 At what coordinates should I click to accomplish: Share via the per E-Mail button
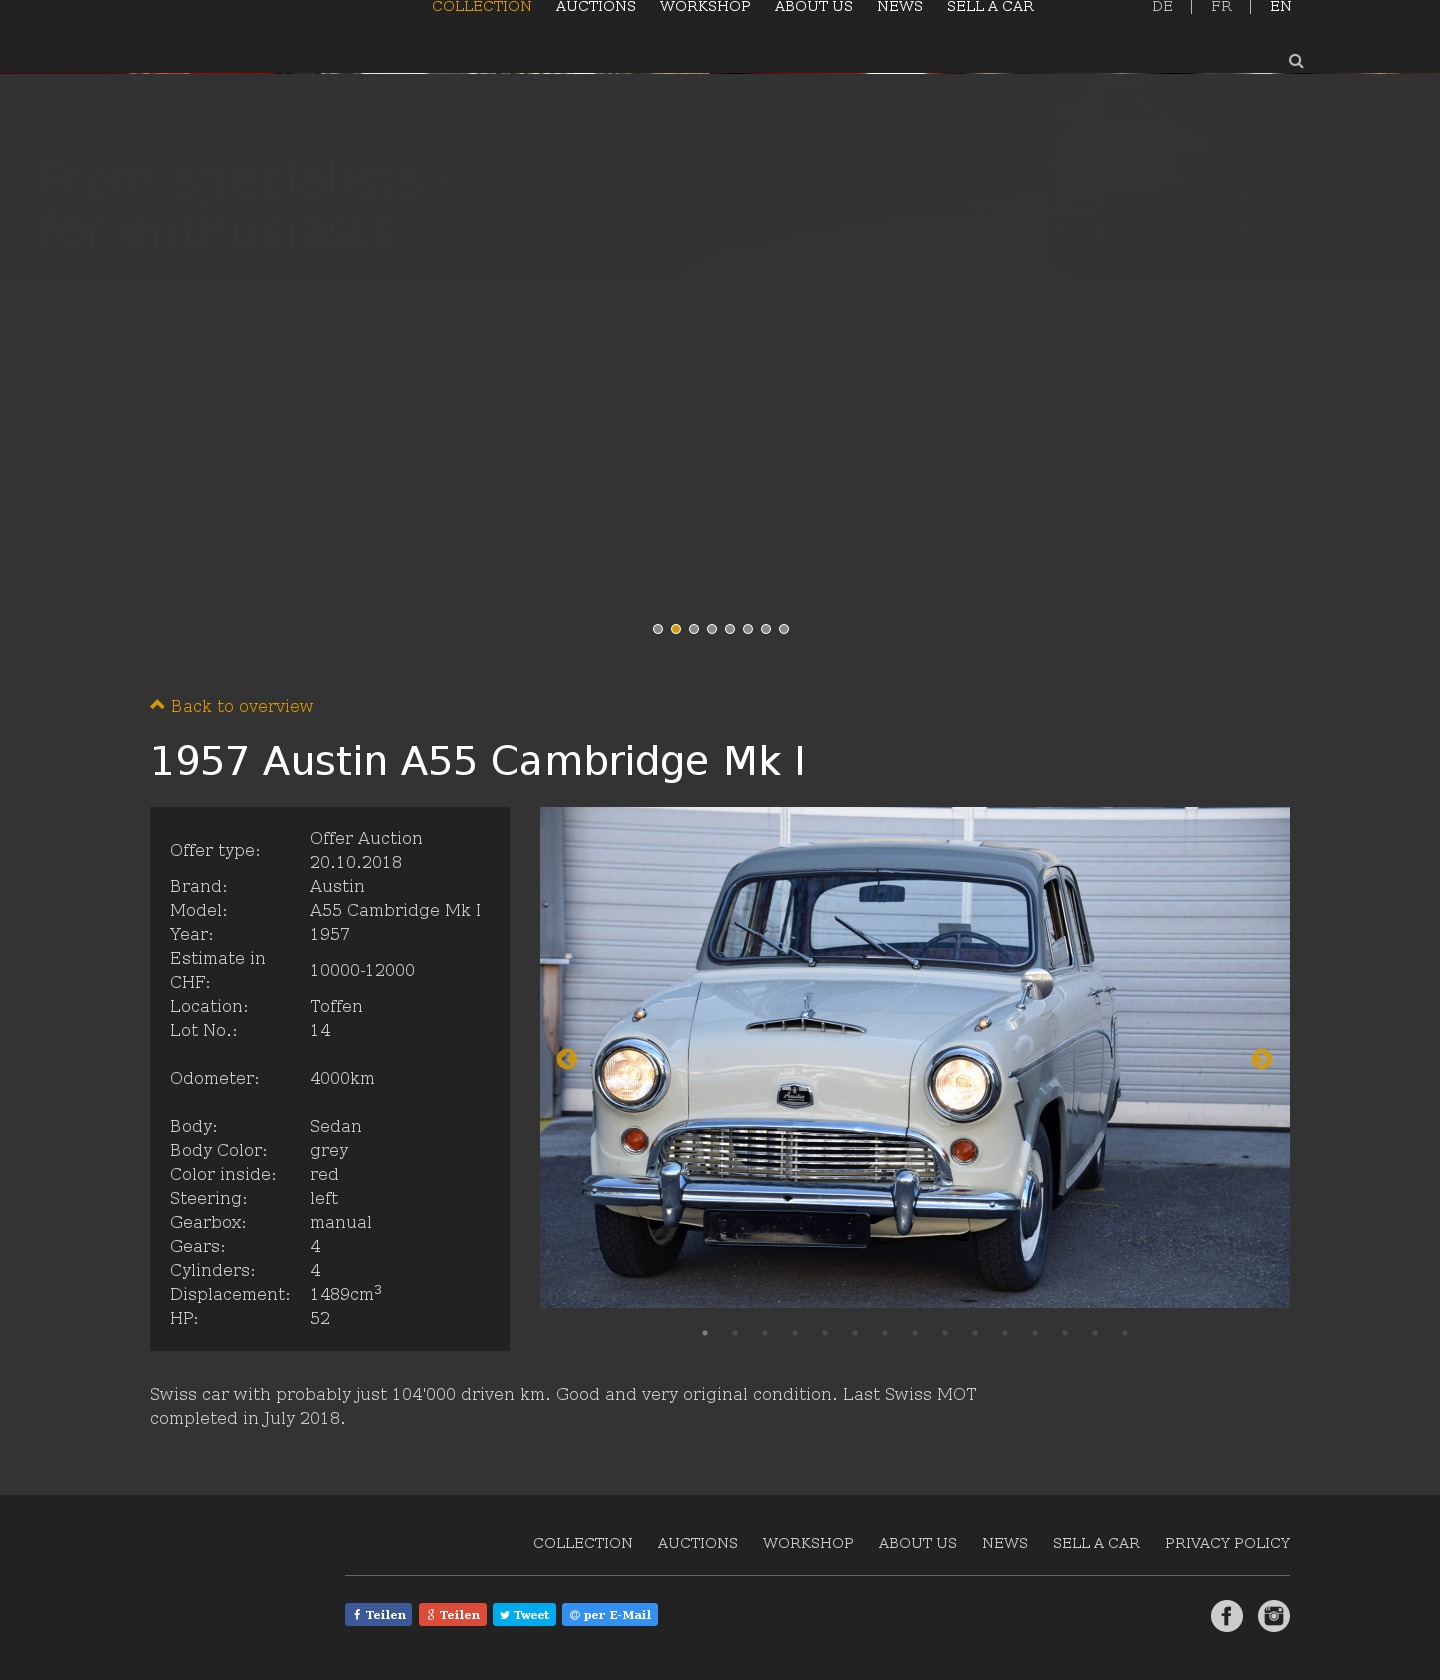(x=610, y=1615)
